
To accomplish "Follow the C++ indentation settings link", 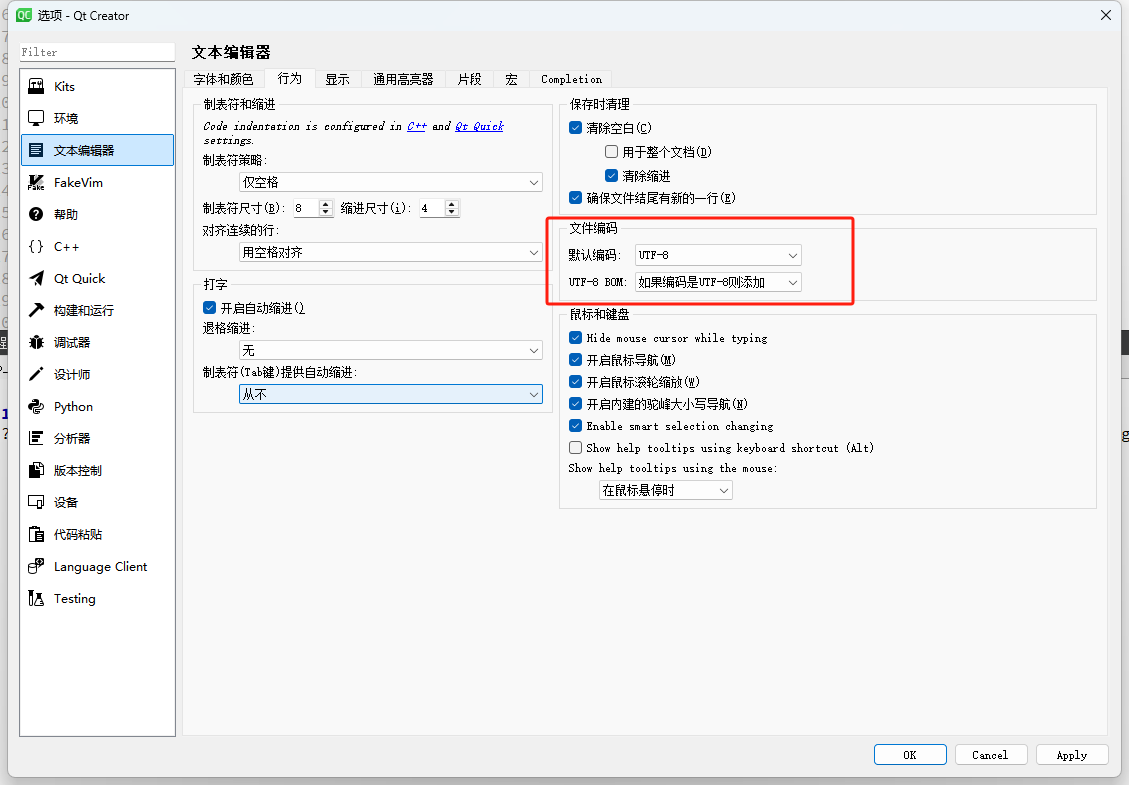I will pos(417,126).
